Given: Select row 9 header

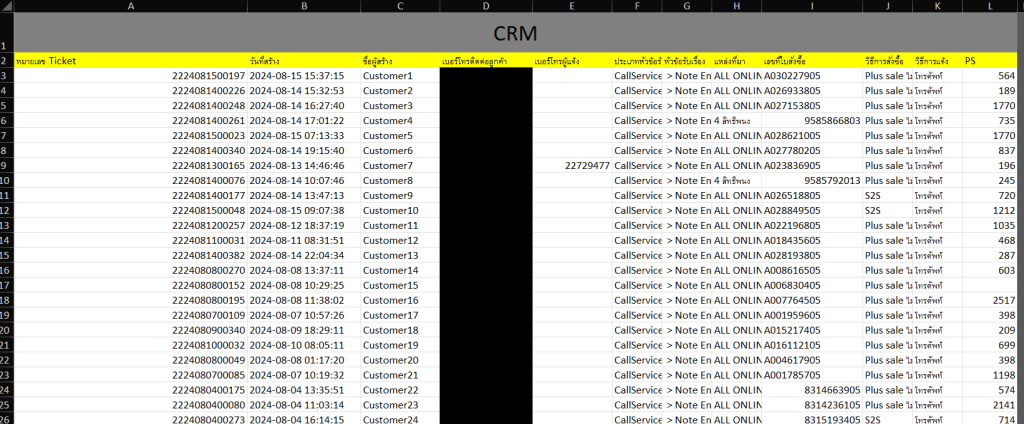Looking at the screenshot, I should click(x=6, y=165).
